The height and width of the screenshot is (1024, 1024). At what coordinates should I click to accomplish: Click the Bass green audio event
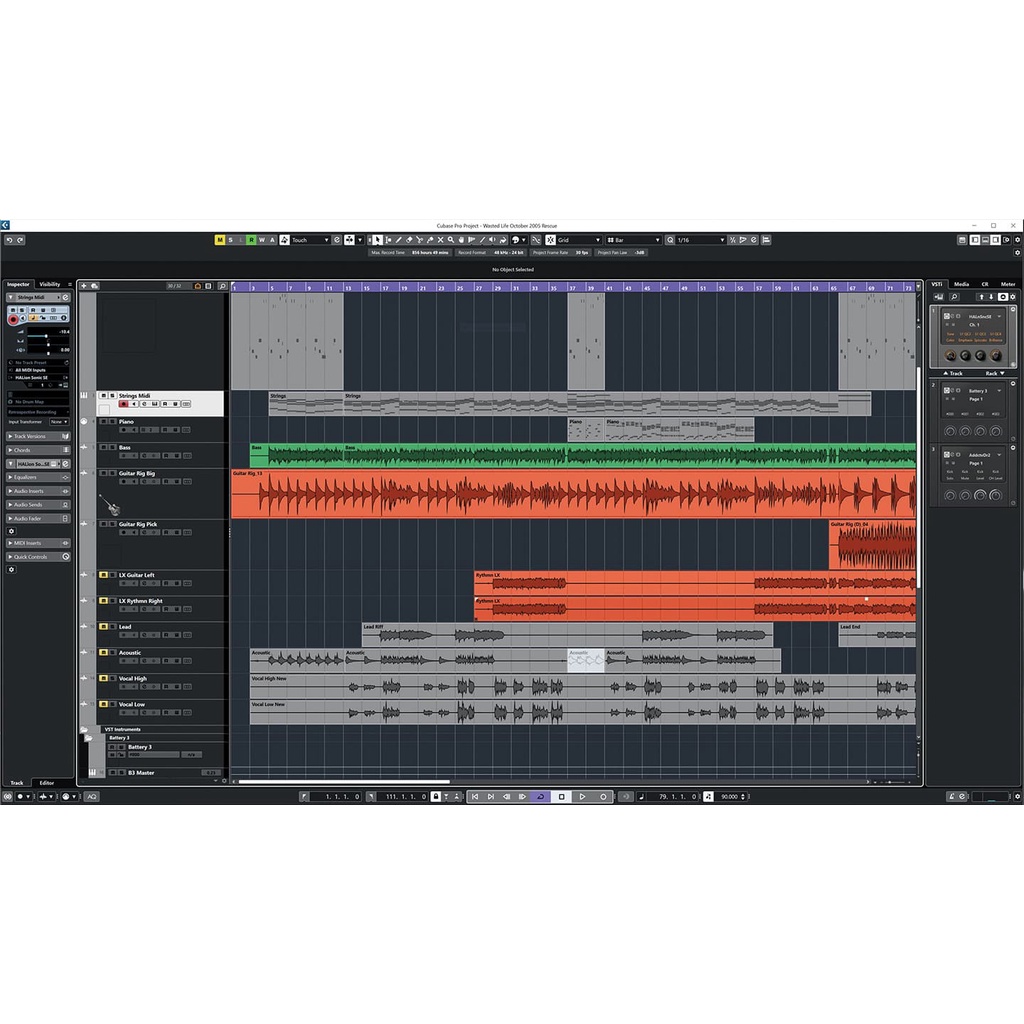[583, 456]
